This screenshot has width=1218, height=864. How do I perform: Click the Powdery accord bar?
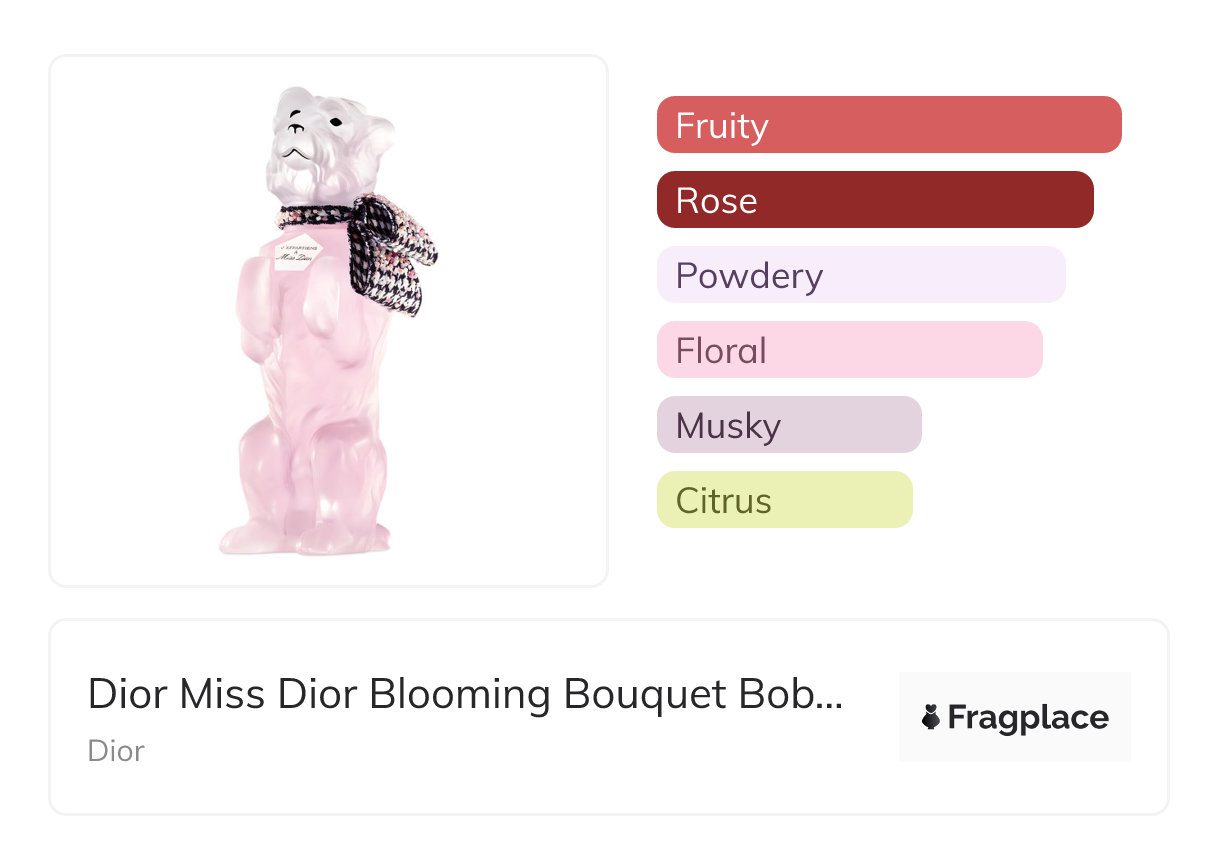click(860, 275)
